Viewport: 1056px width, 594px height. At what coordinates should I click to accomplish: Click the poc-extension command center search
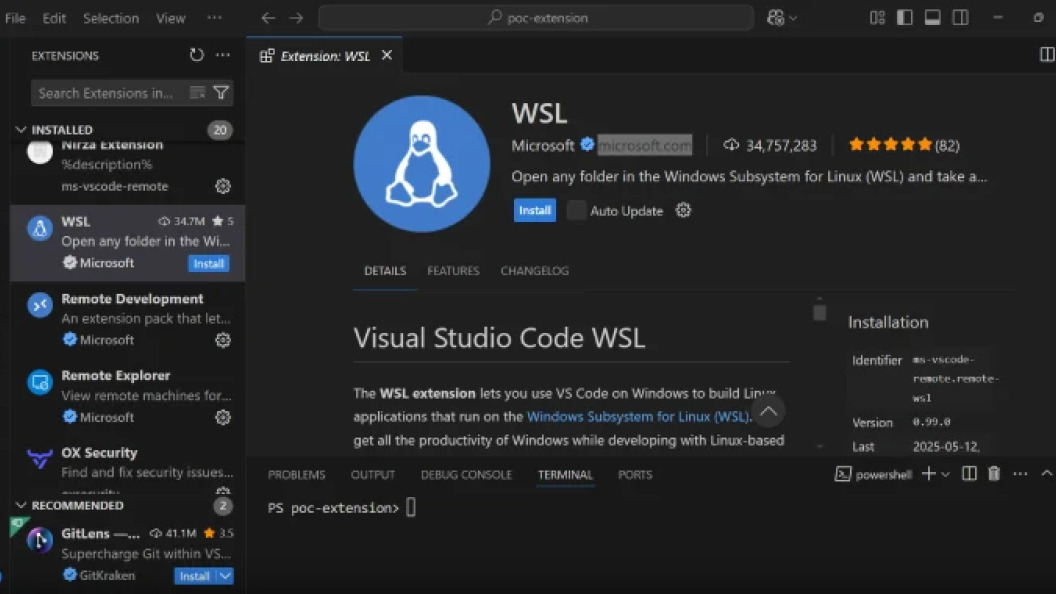(x=536, y=18)
